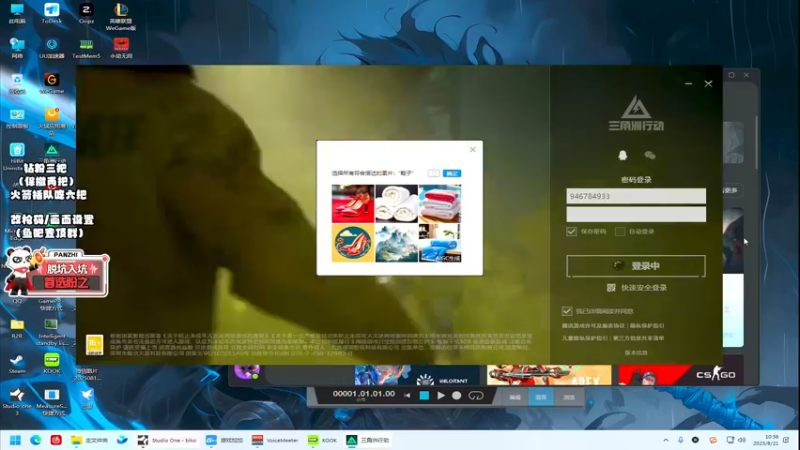Open Oopz desktop shortcut

[86, 13]
